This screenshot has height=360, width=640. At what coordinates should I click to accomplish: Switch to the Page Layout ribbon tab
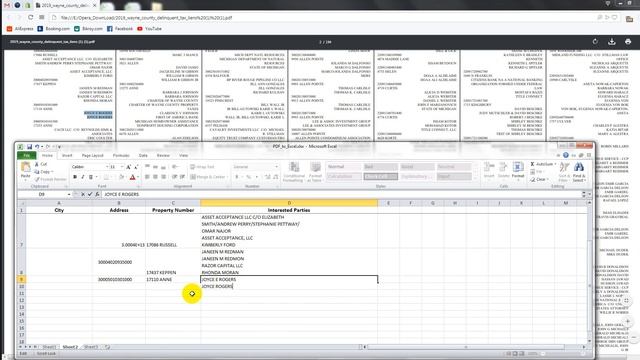tap(93, 156)
